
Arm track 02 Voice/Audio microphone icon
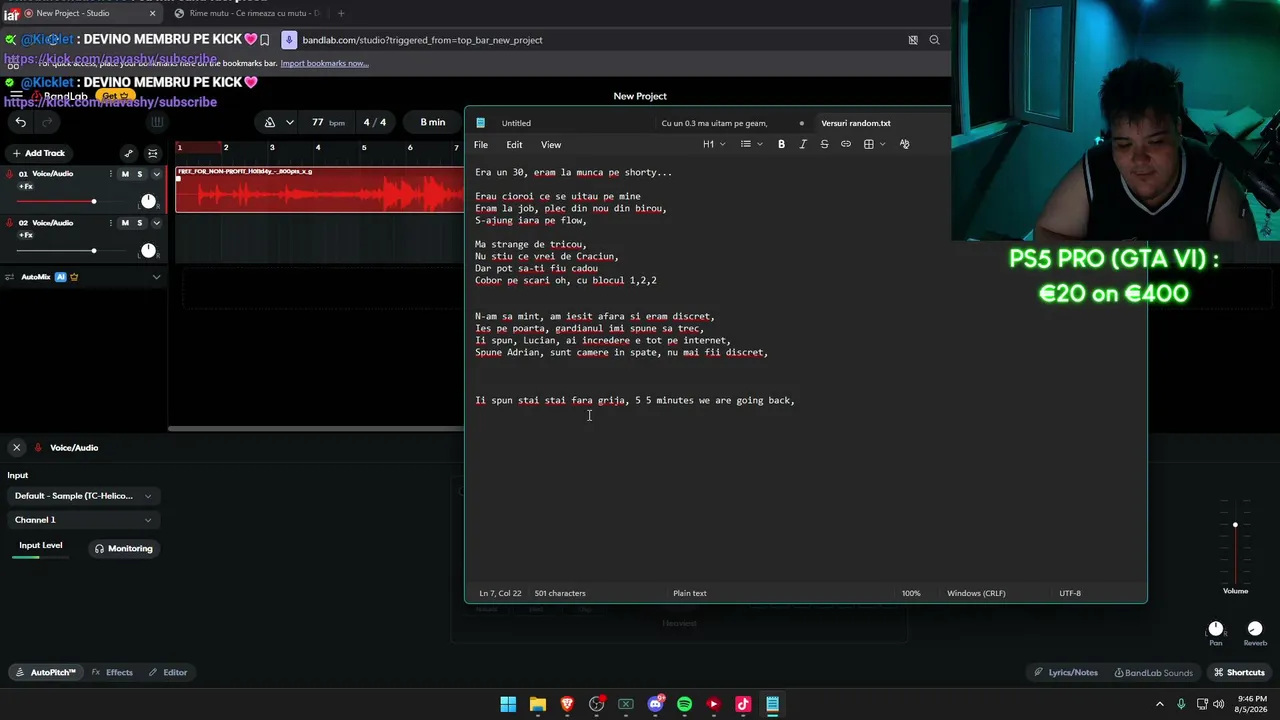coord(10,223)
